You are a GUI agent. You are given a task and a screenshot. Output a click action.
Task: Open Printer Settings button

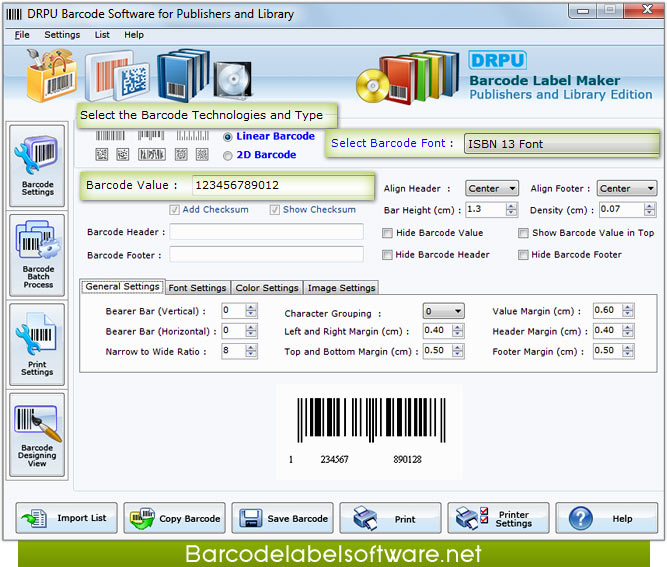pos(499,518)
